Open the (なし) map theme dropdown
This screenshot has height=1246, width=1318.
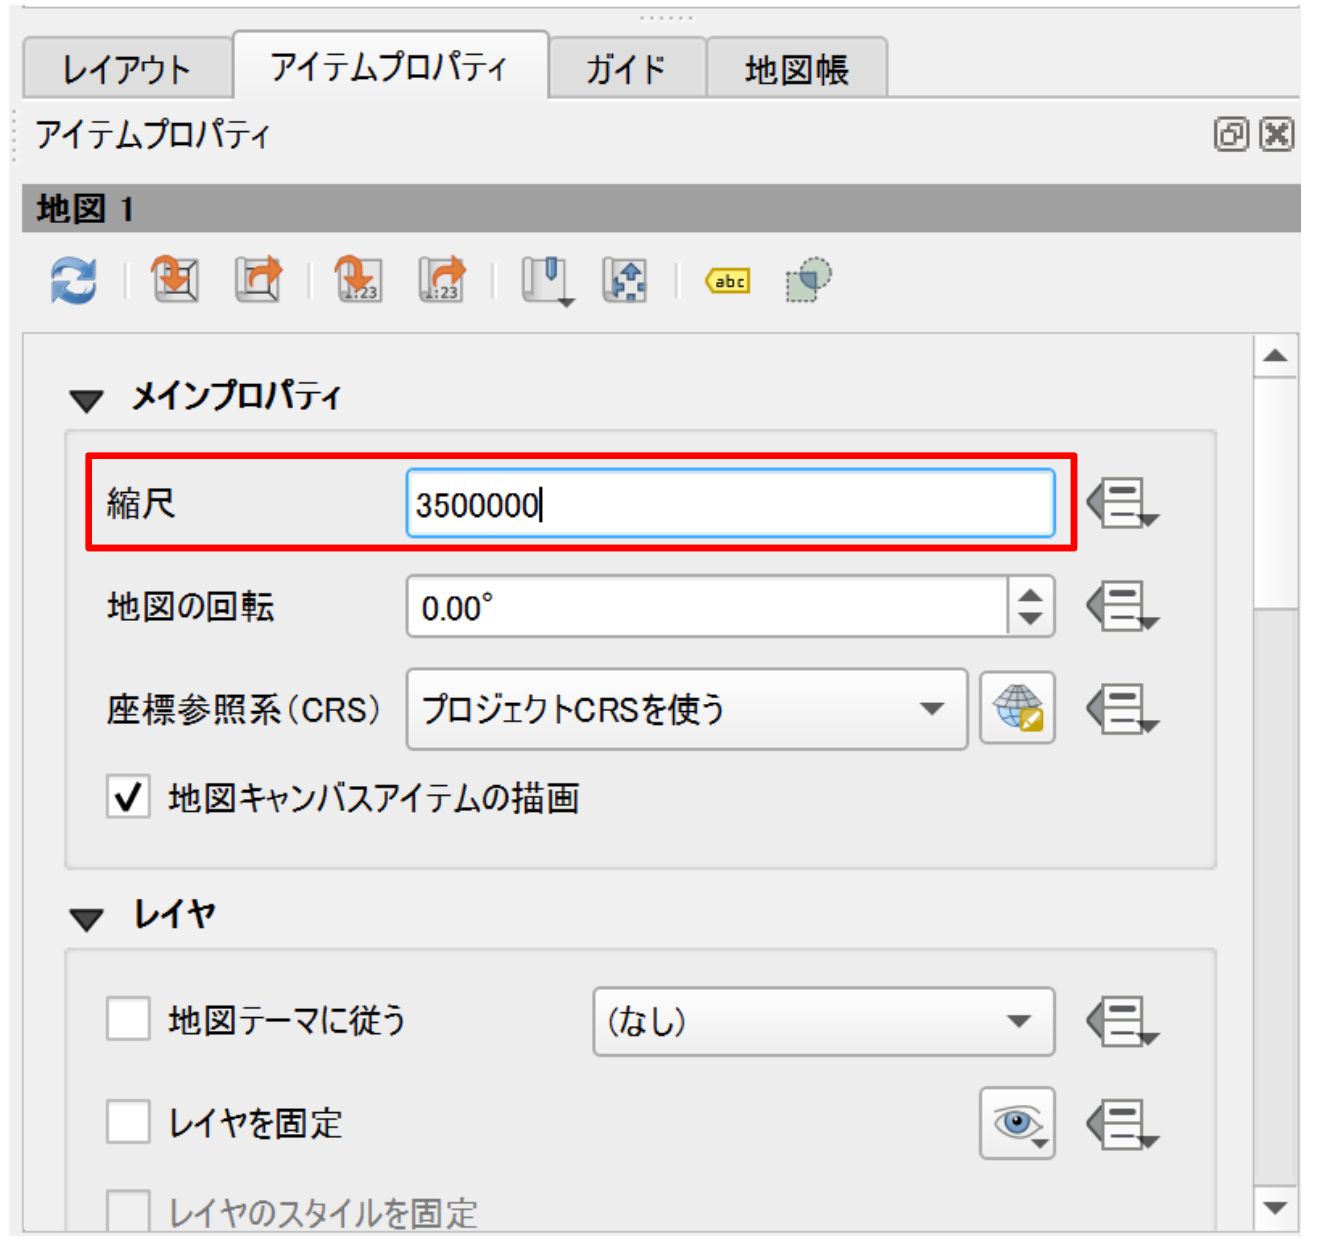tap(824, 1022)
